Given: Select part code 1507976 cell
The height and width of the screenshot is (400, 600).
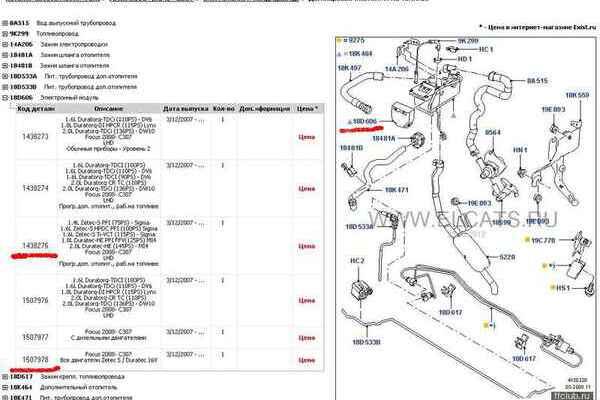Looking at the screenshot, I should [x=36, y=300].
